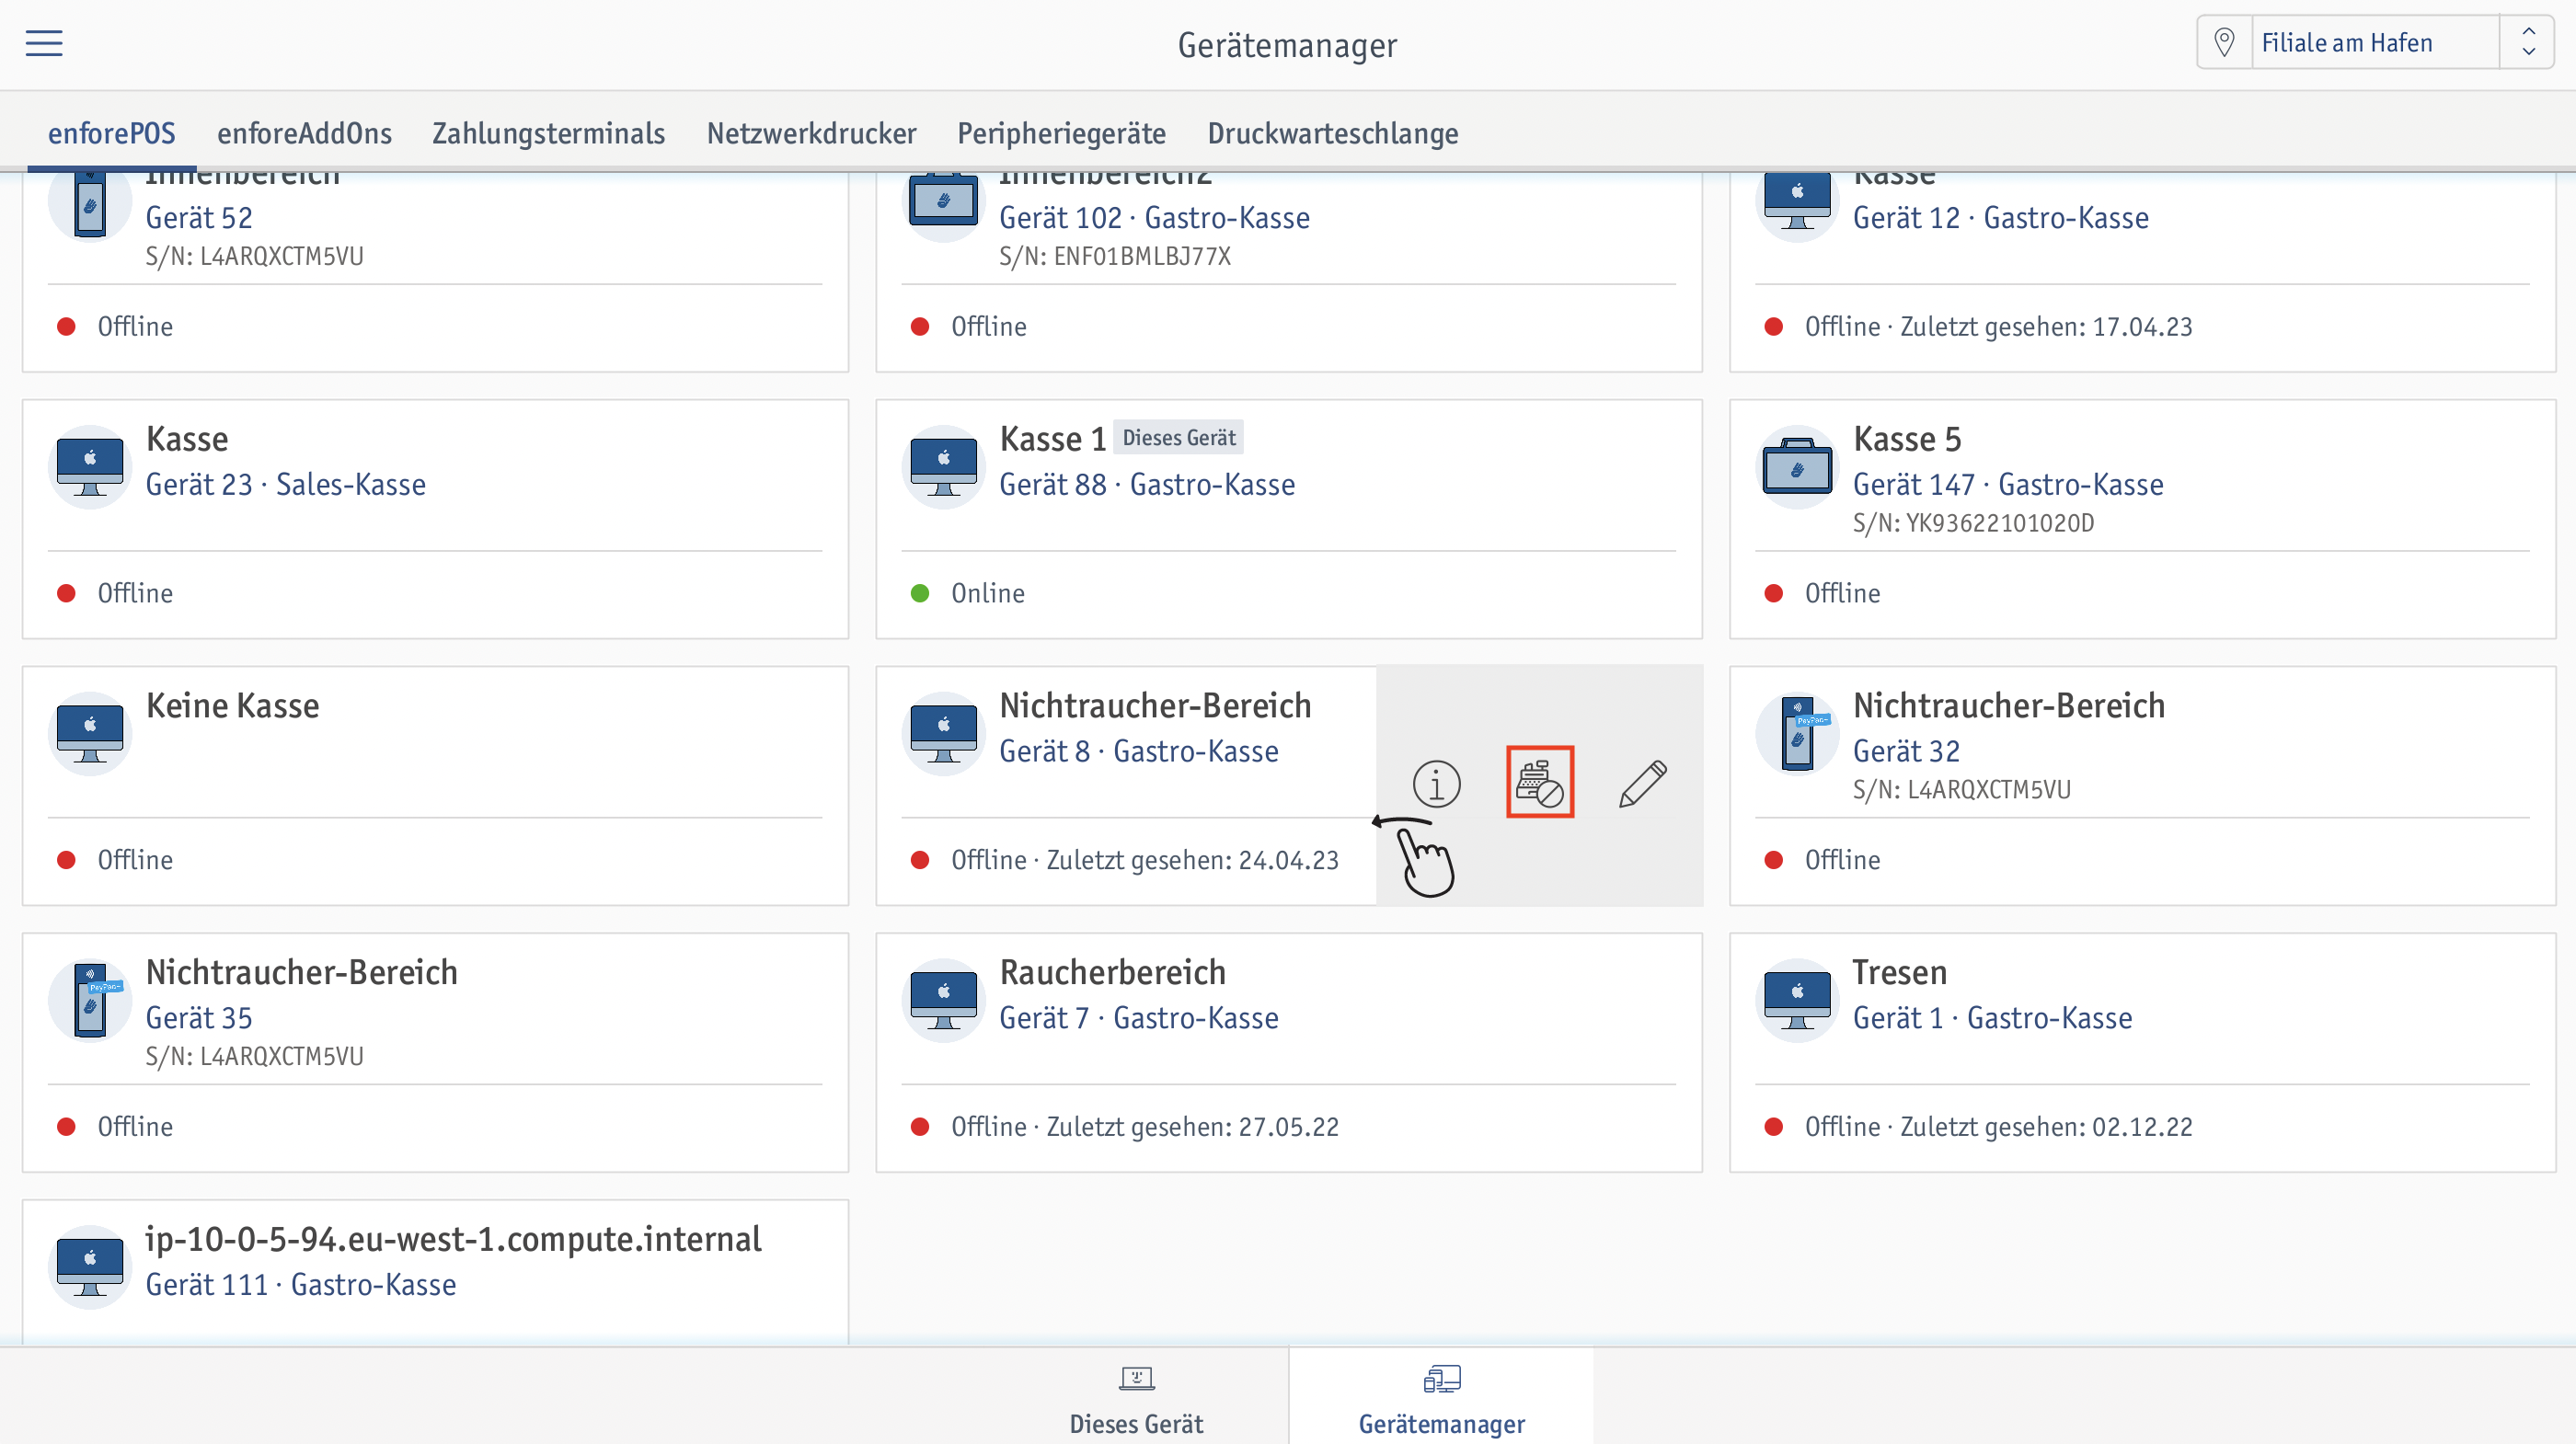This screenshot has height=1444, width=2576.
Task: Click the Raucherbereich monitor icon
Action: tap(943, 1001)
